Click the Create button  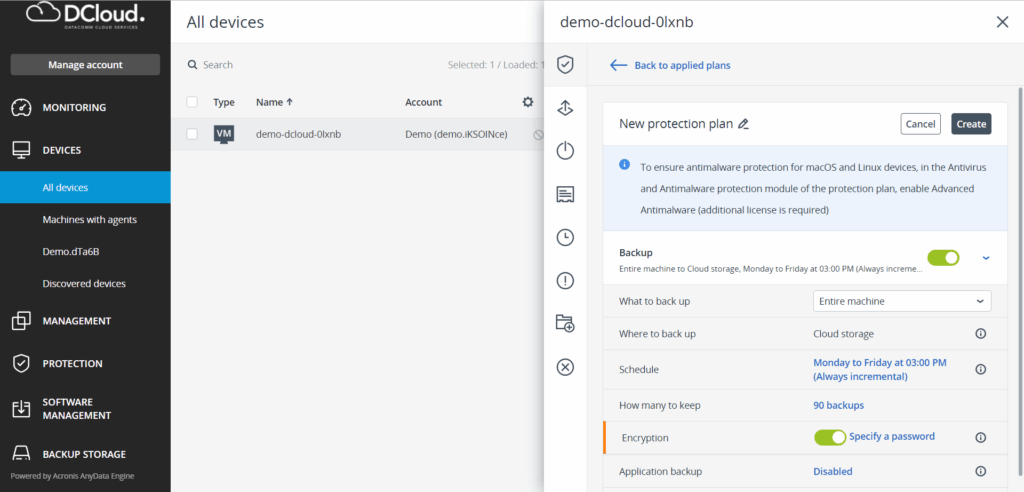click(970, 124)
